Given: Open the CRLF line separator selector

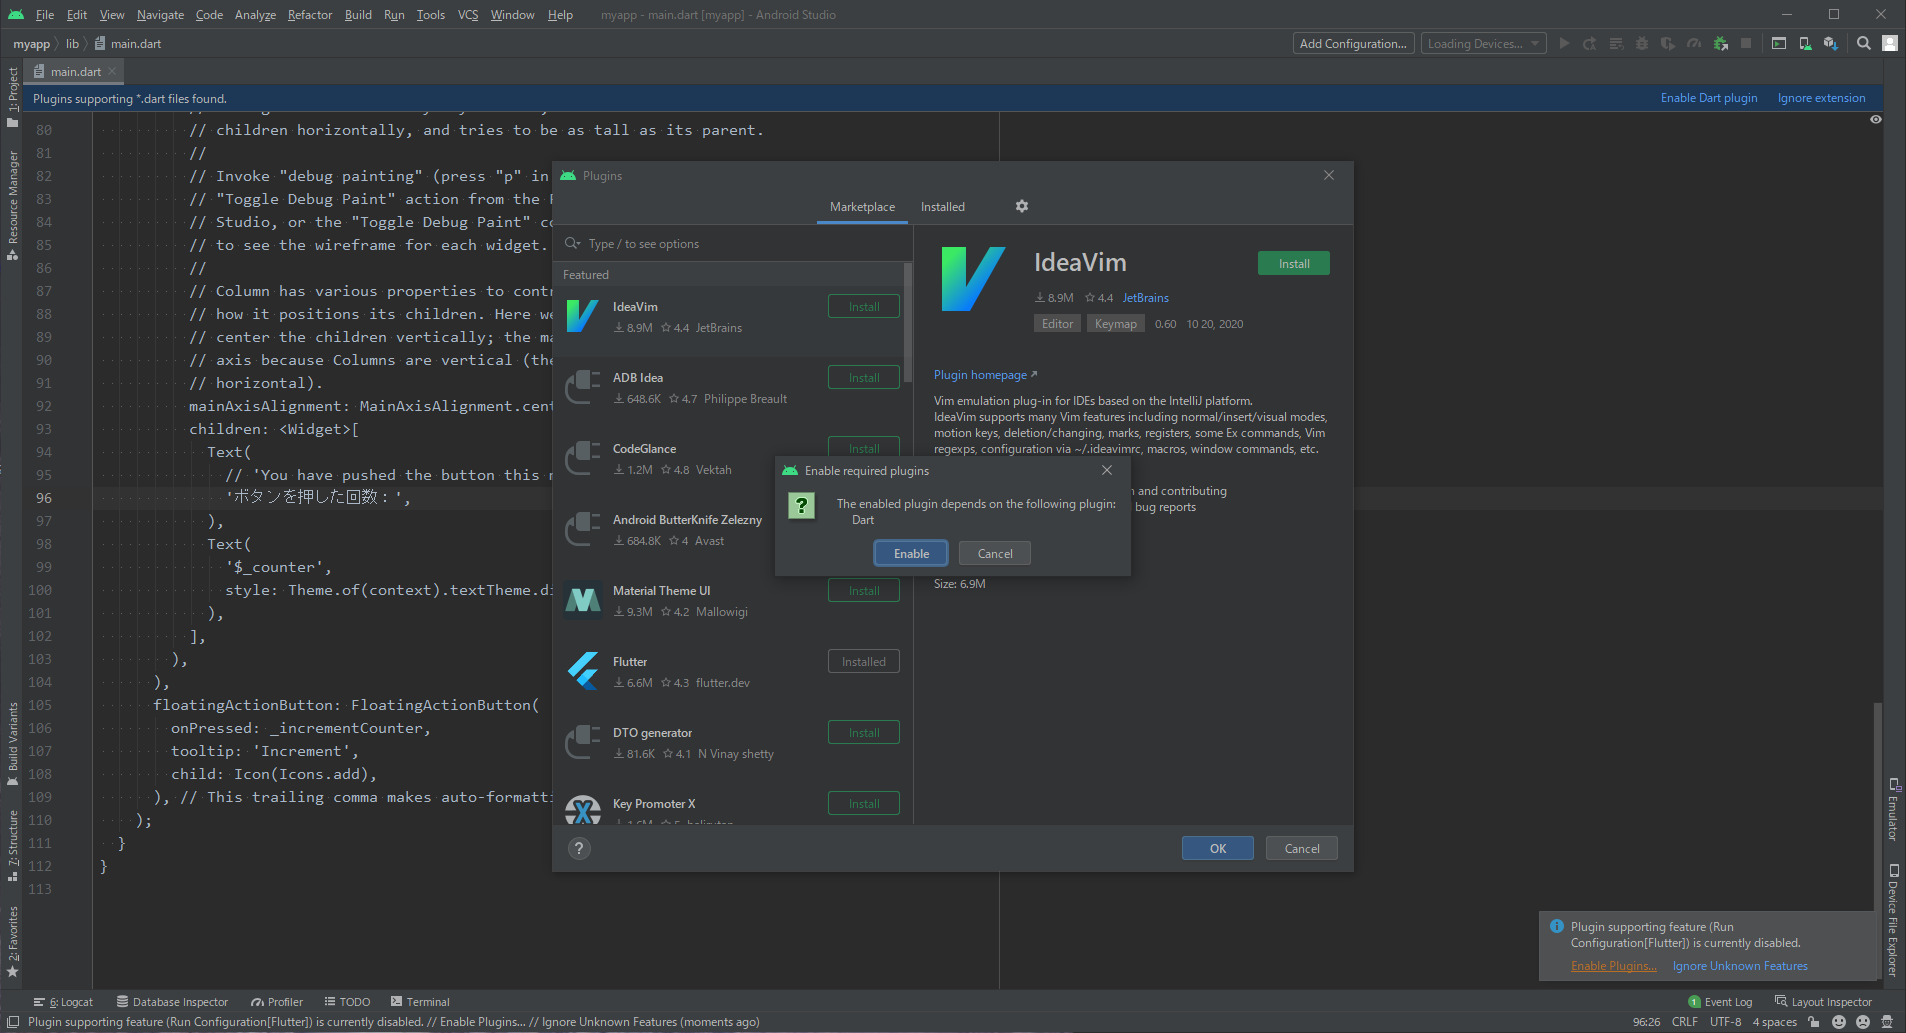Looking at the screenshot, I should tap(1684, 1022).
